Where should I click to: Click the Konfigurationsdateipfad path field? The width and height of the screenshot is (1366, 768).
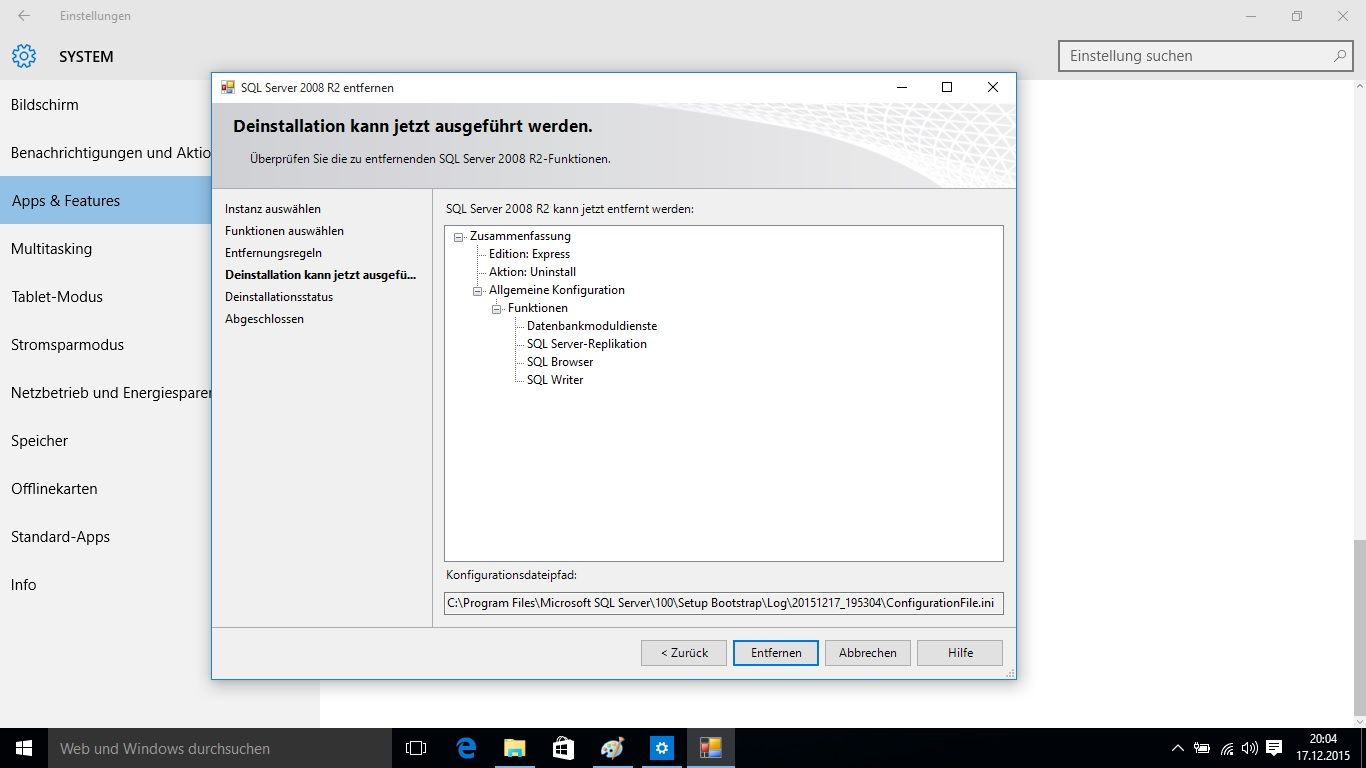coord(724,603)
